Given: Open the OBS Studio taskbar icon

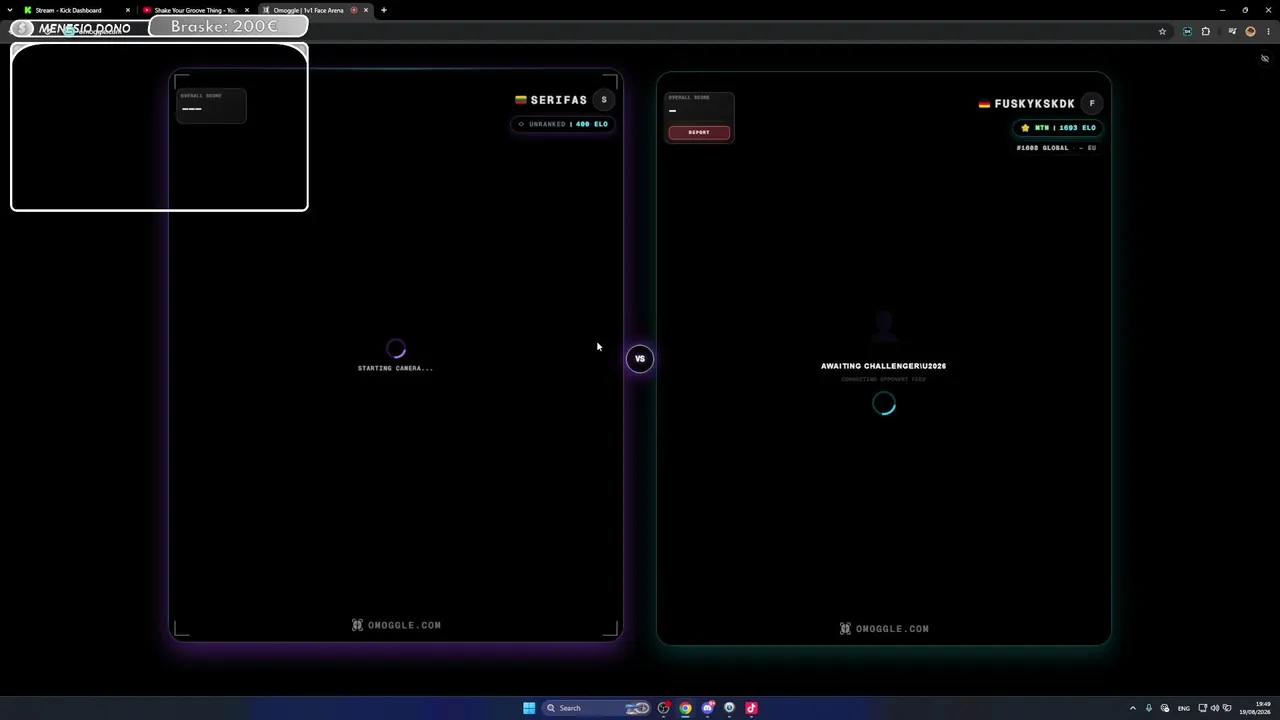Looking at the screenshot, I should click(664, 708).
